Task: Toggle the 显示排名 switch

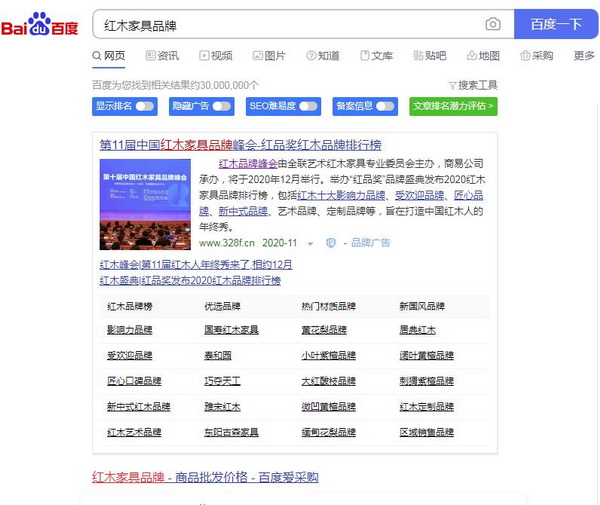Action: (146, 106)
